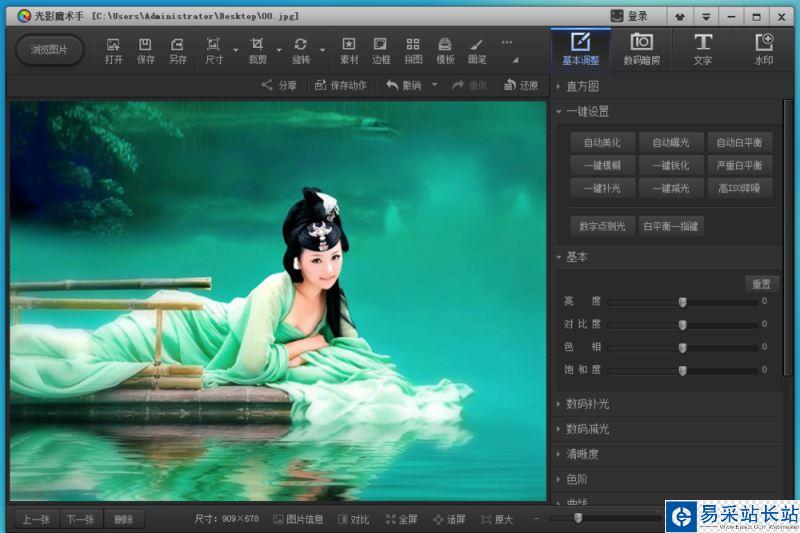800x533 pixels.
Task: Select the 裁剪 (Crop) tool icon
Action: point(257,51)
